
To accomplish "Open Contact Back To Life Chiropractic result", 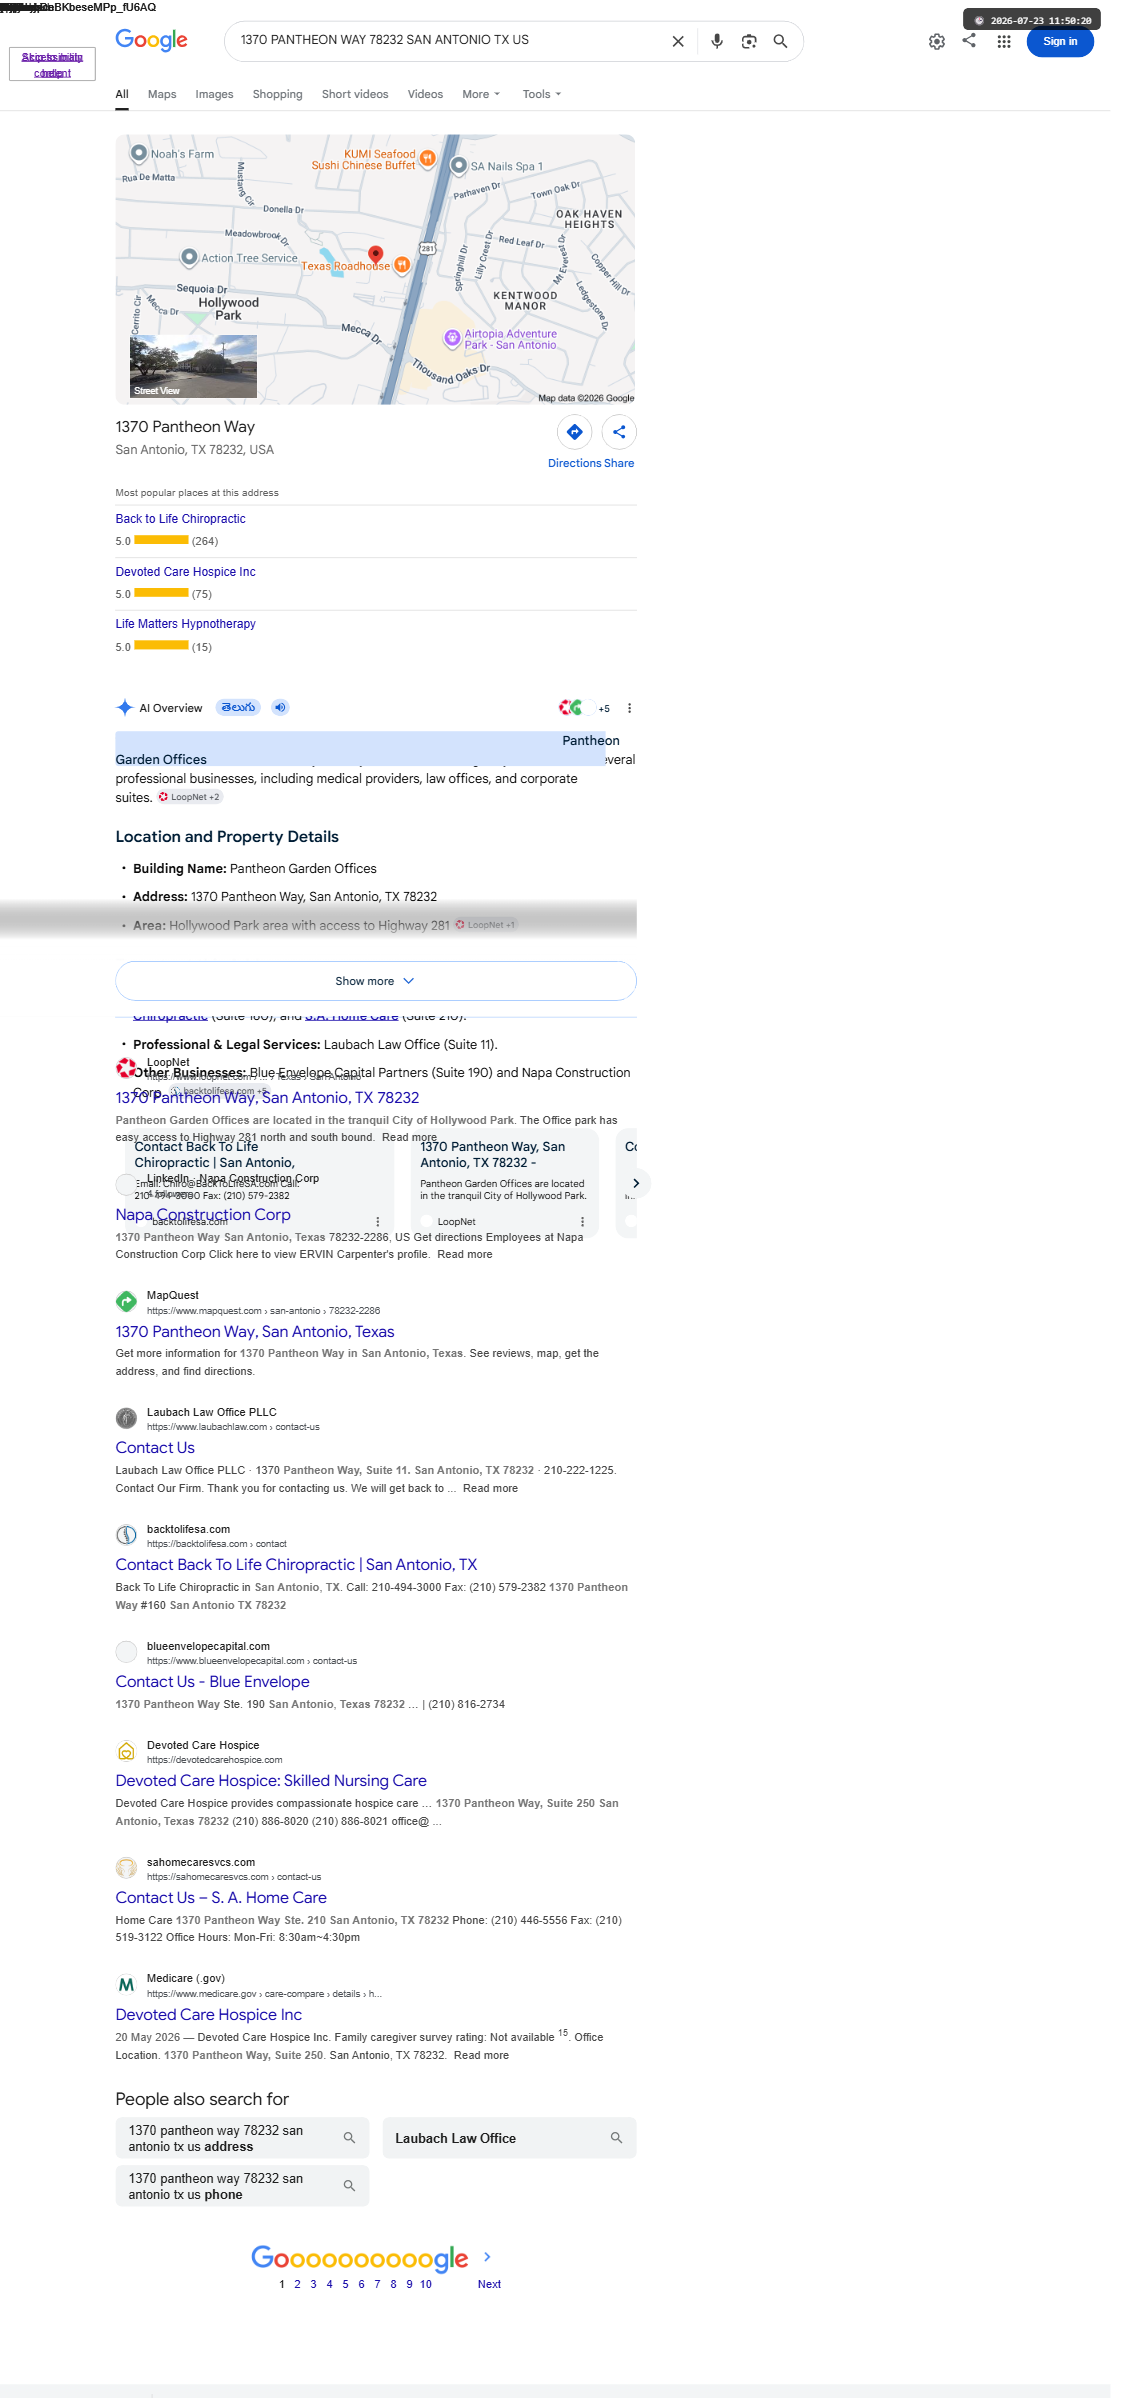I will coord(296,1565).
